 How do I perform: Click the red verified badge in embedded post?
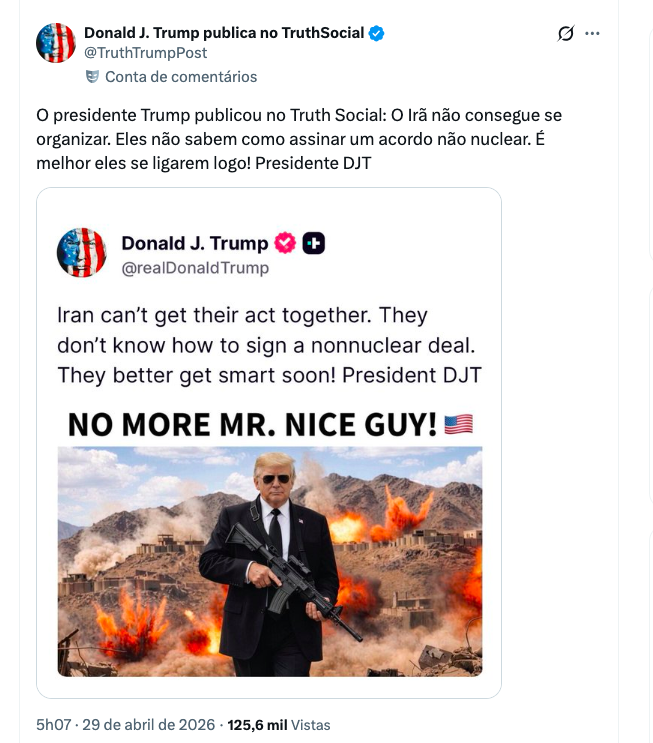(x=284, y=243)
